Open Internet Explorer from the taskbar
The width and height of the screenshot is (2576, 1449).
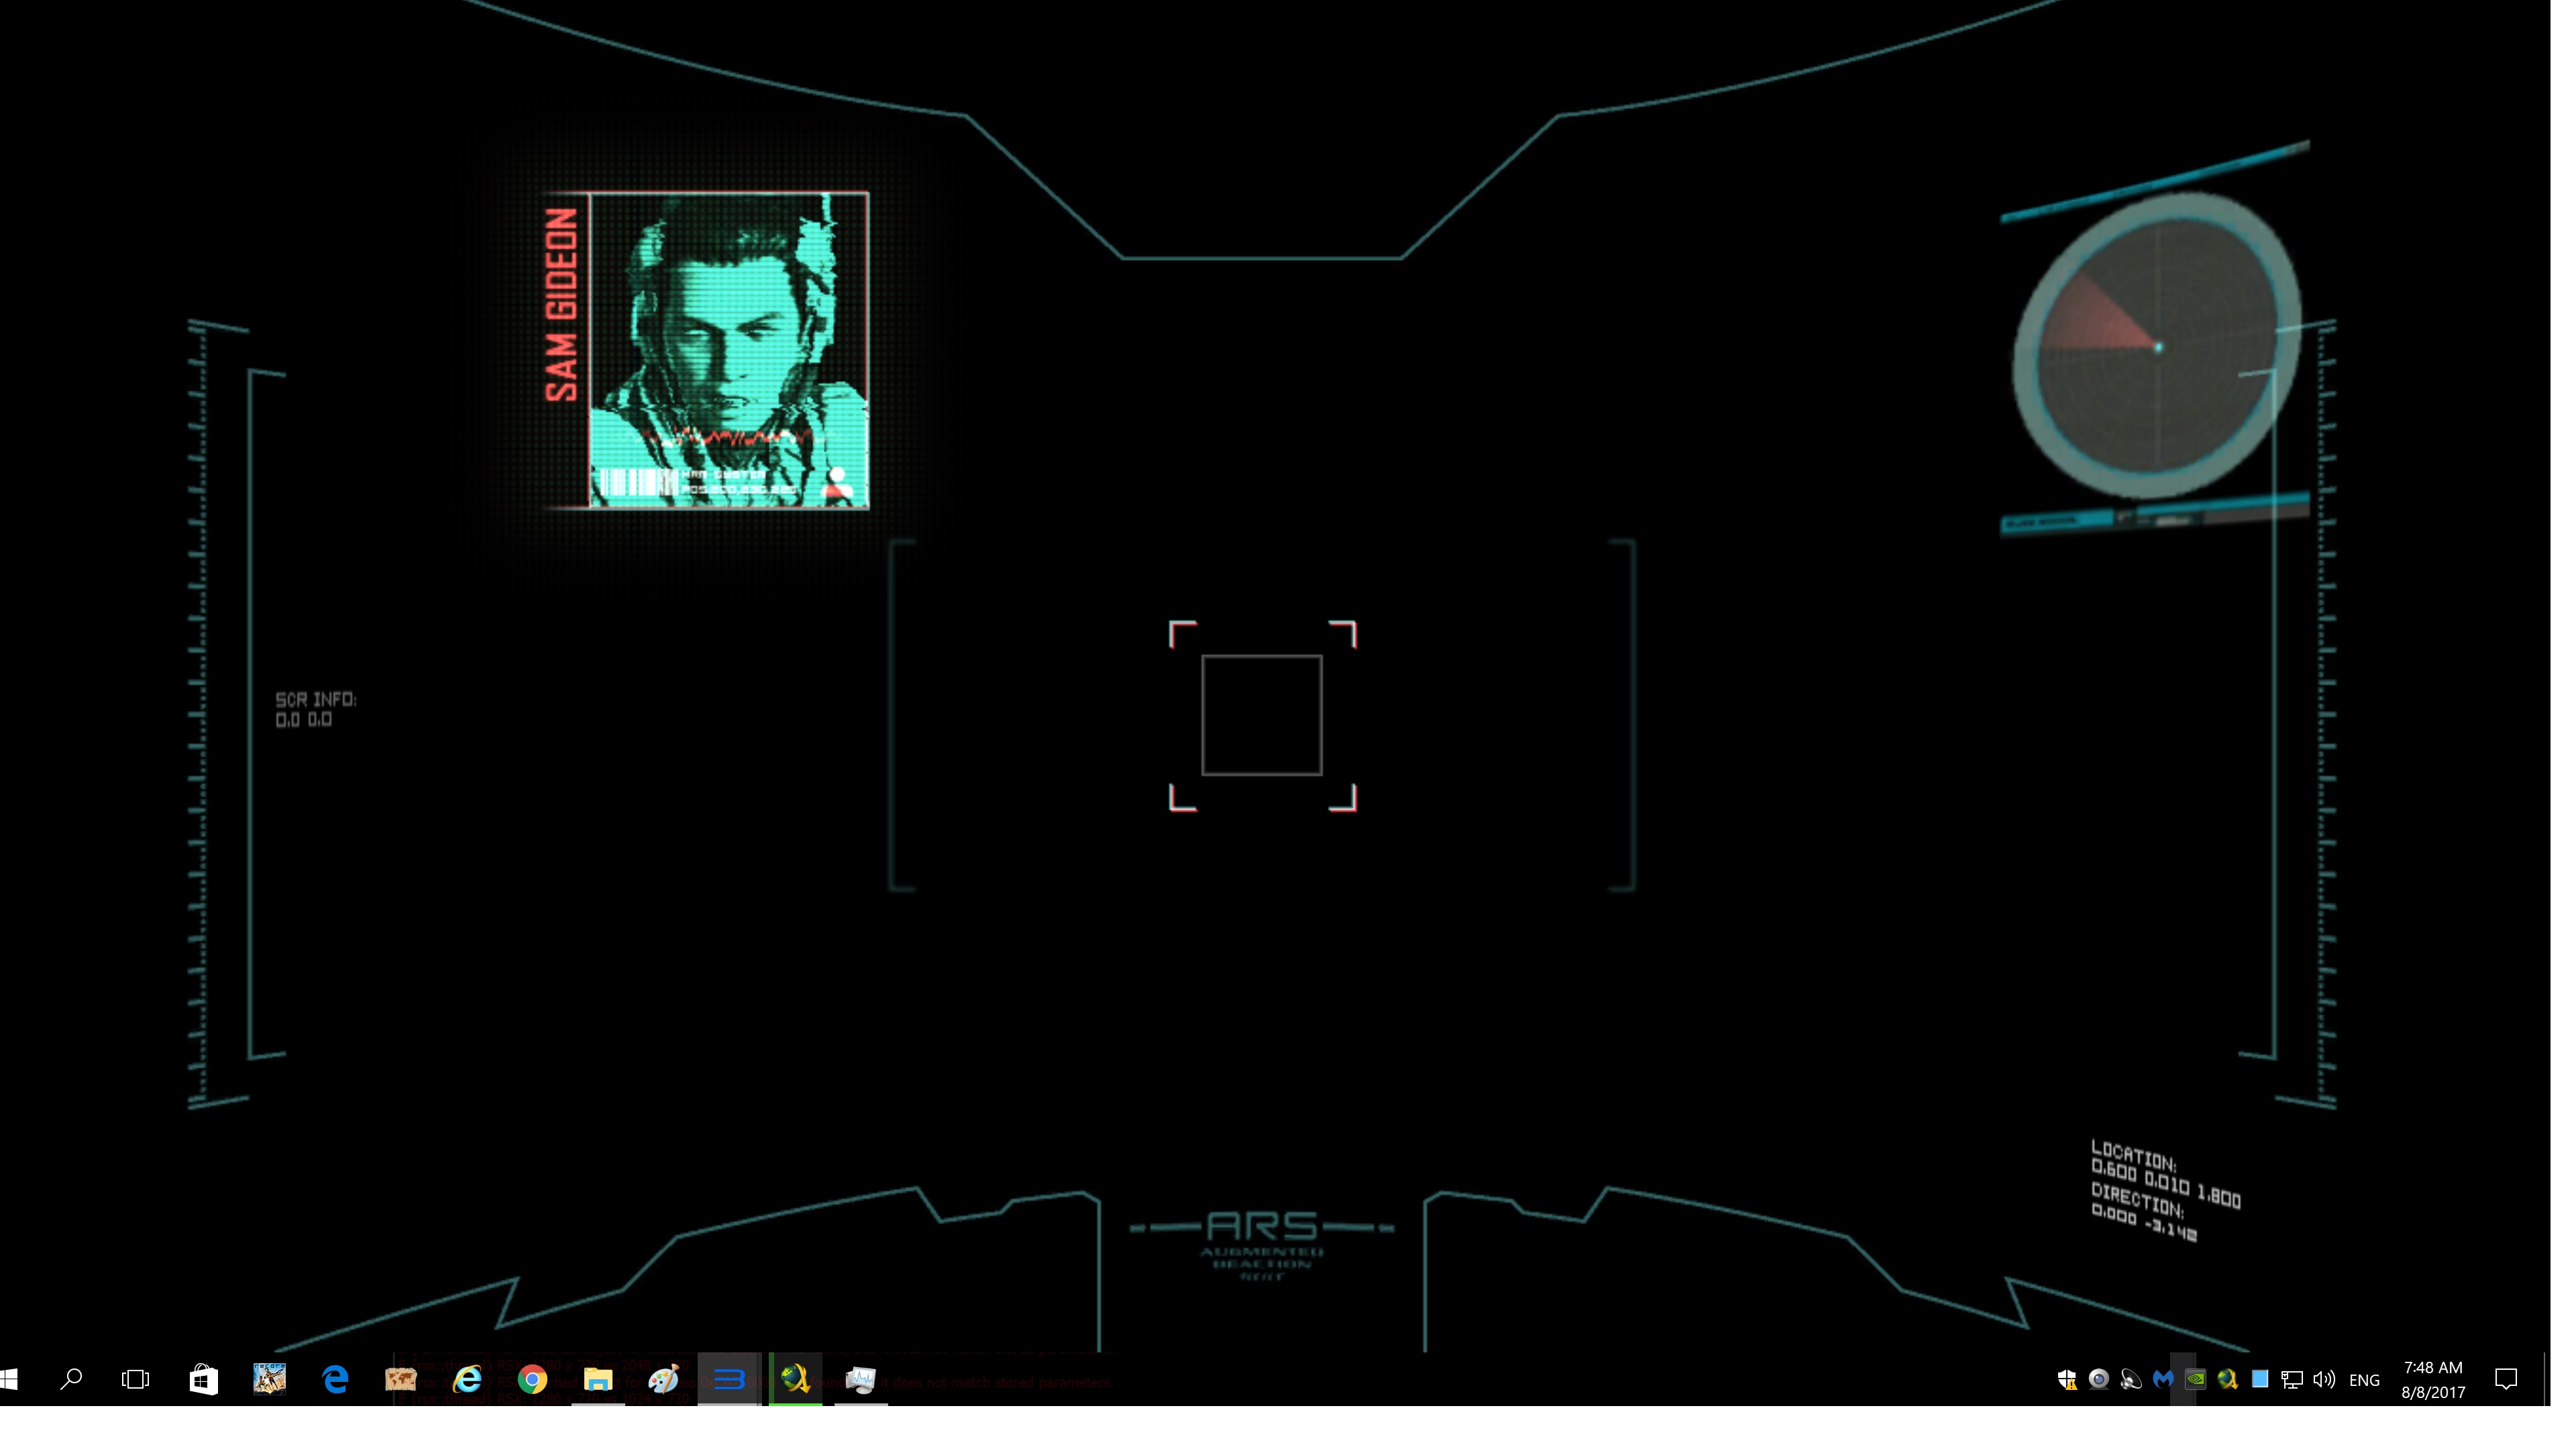[x=467, y=1379]
